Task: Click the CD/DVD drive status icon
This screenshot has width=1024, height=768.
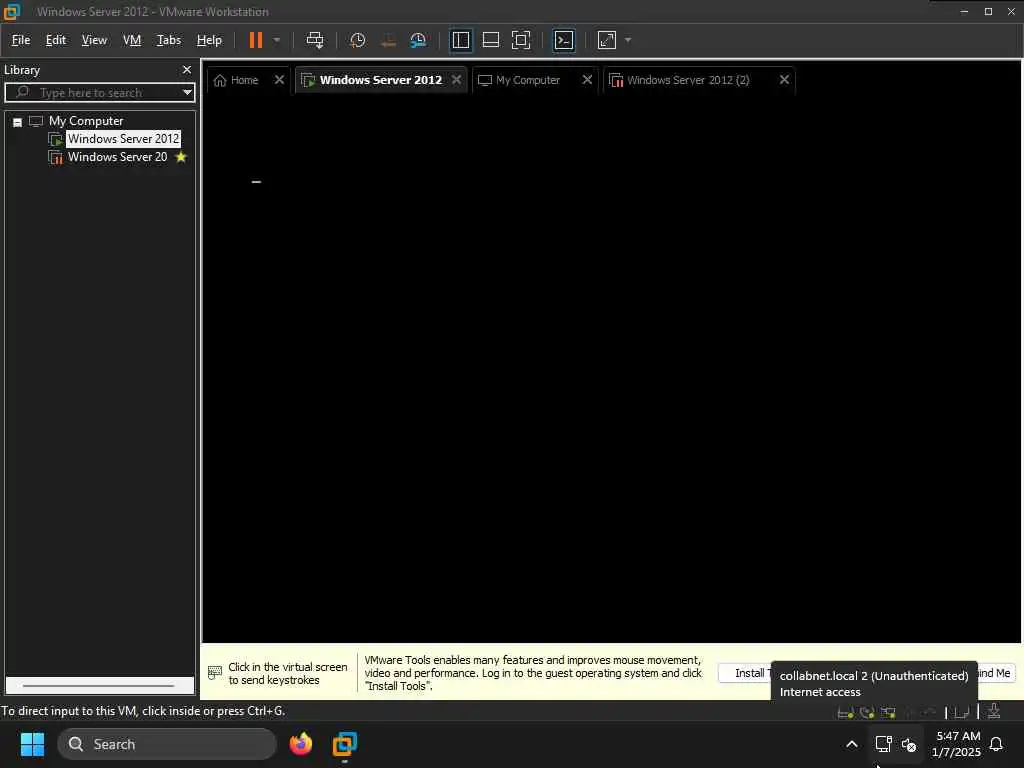Action: click(x=867, y=712)
